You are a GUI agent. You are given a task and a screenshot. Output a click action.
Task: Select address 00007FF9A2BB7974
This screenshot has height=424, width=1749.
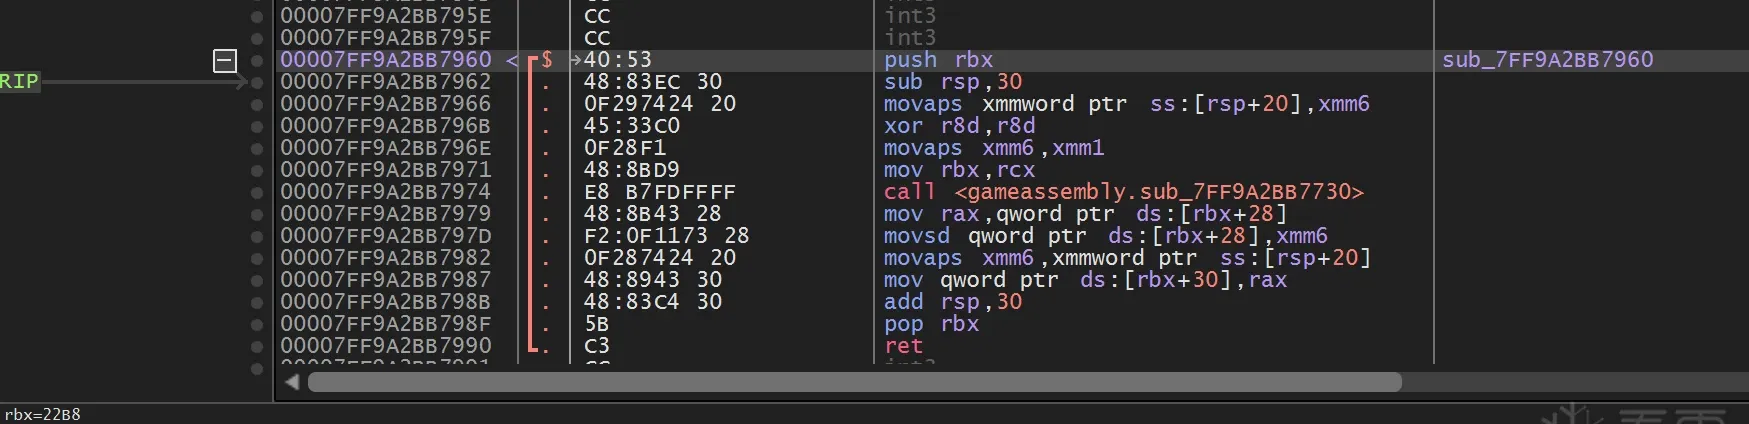(386, 192)
